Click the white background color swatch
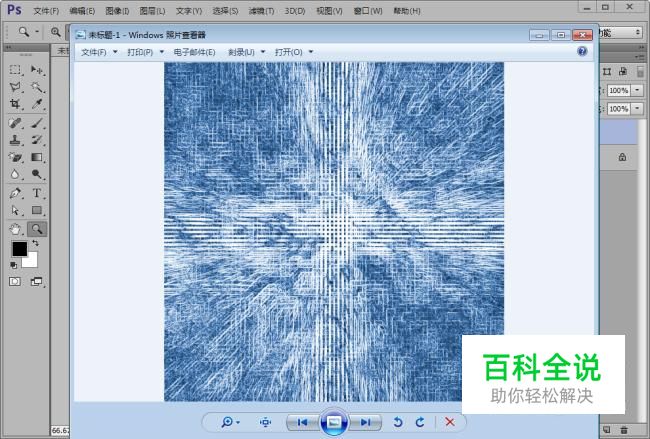This screenshot has height=439, width=650. tap(32, 261)
